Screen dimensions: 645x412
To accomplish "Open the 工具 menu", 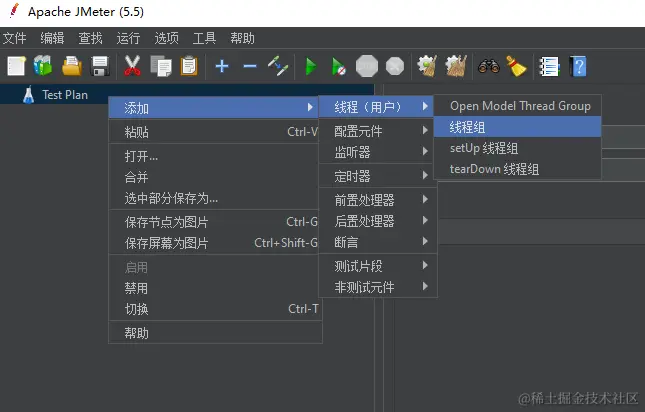I will pos(204,38).
